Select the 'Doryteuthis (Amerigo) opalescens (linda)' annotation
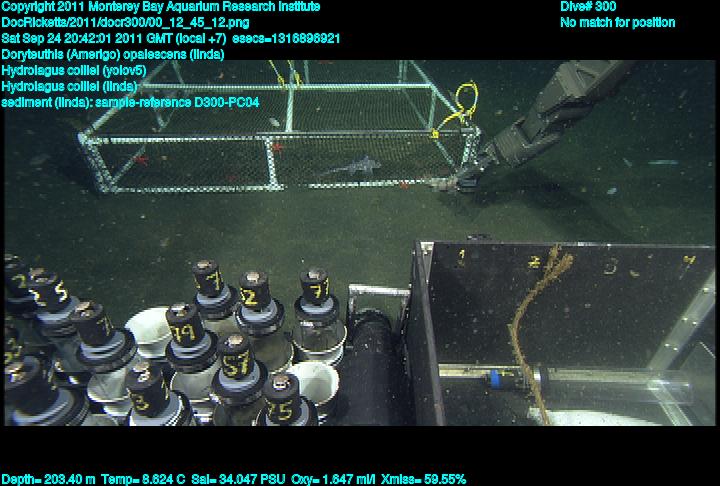The height and width of the screenshot is (486, 720). point(113,54)
